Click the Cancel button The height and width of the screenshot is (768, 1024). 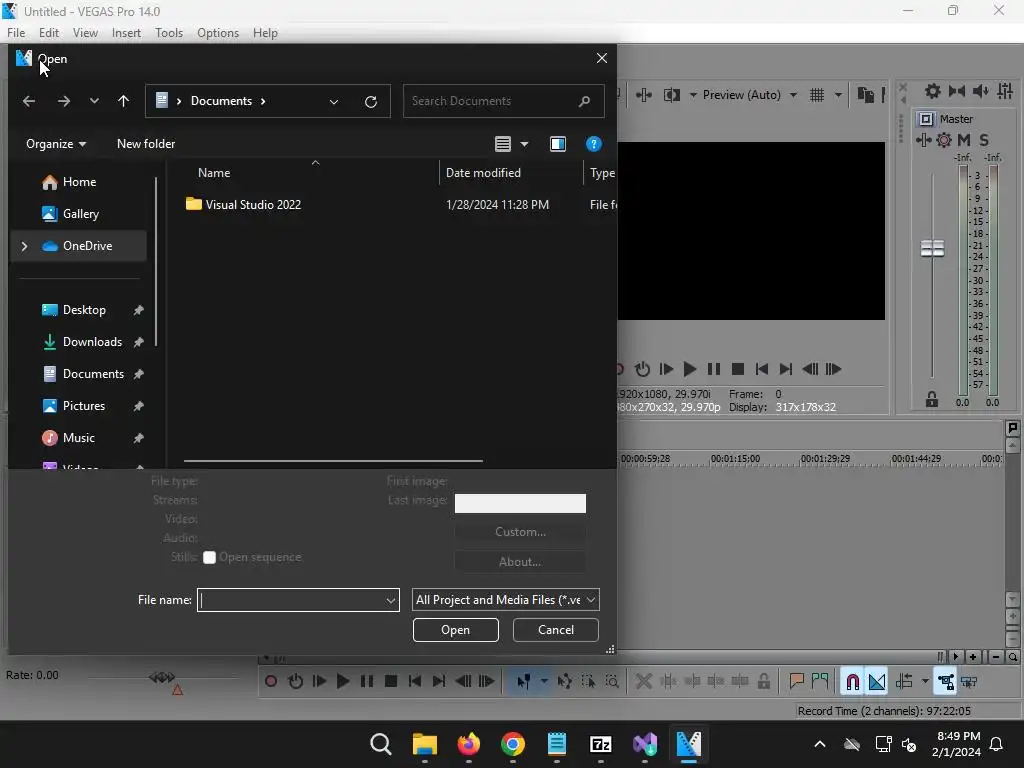click(556, 630)
